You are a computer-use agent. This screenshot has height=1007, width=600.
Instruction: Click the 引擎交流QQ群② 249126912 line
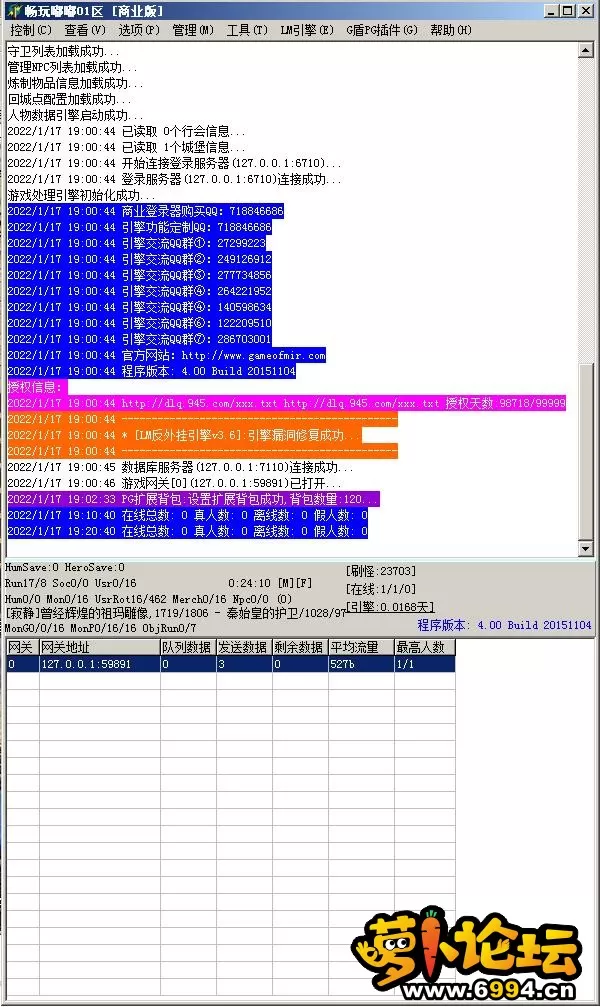point(139,259)
